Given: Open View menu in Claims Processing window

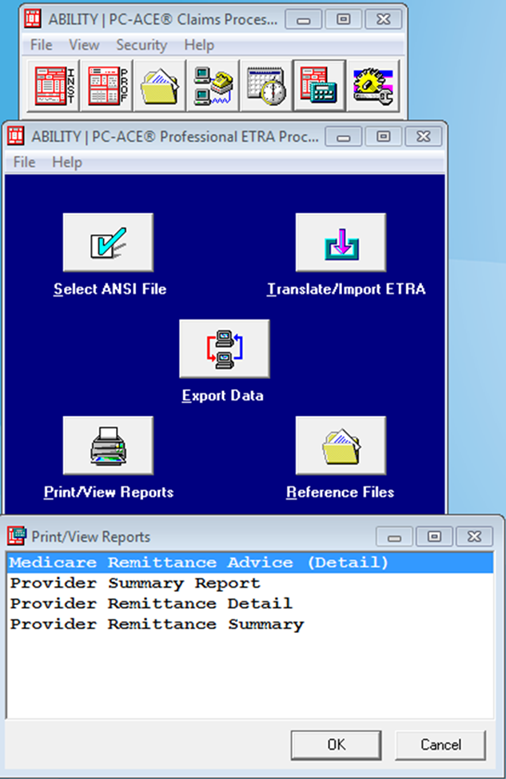Looking at the screenshot, I should coord(84,45).
